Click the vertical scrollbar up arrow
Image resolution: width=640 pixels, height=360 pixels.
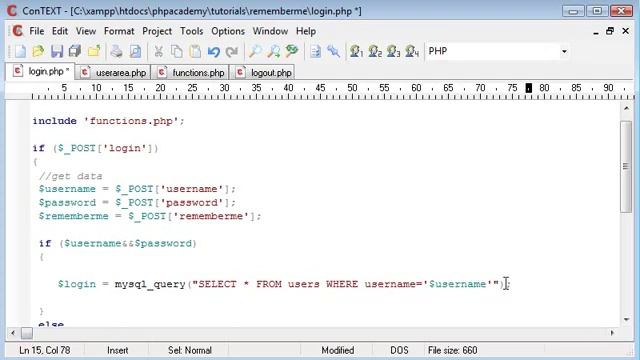click(626, 109)
